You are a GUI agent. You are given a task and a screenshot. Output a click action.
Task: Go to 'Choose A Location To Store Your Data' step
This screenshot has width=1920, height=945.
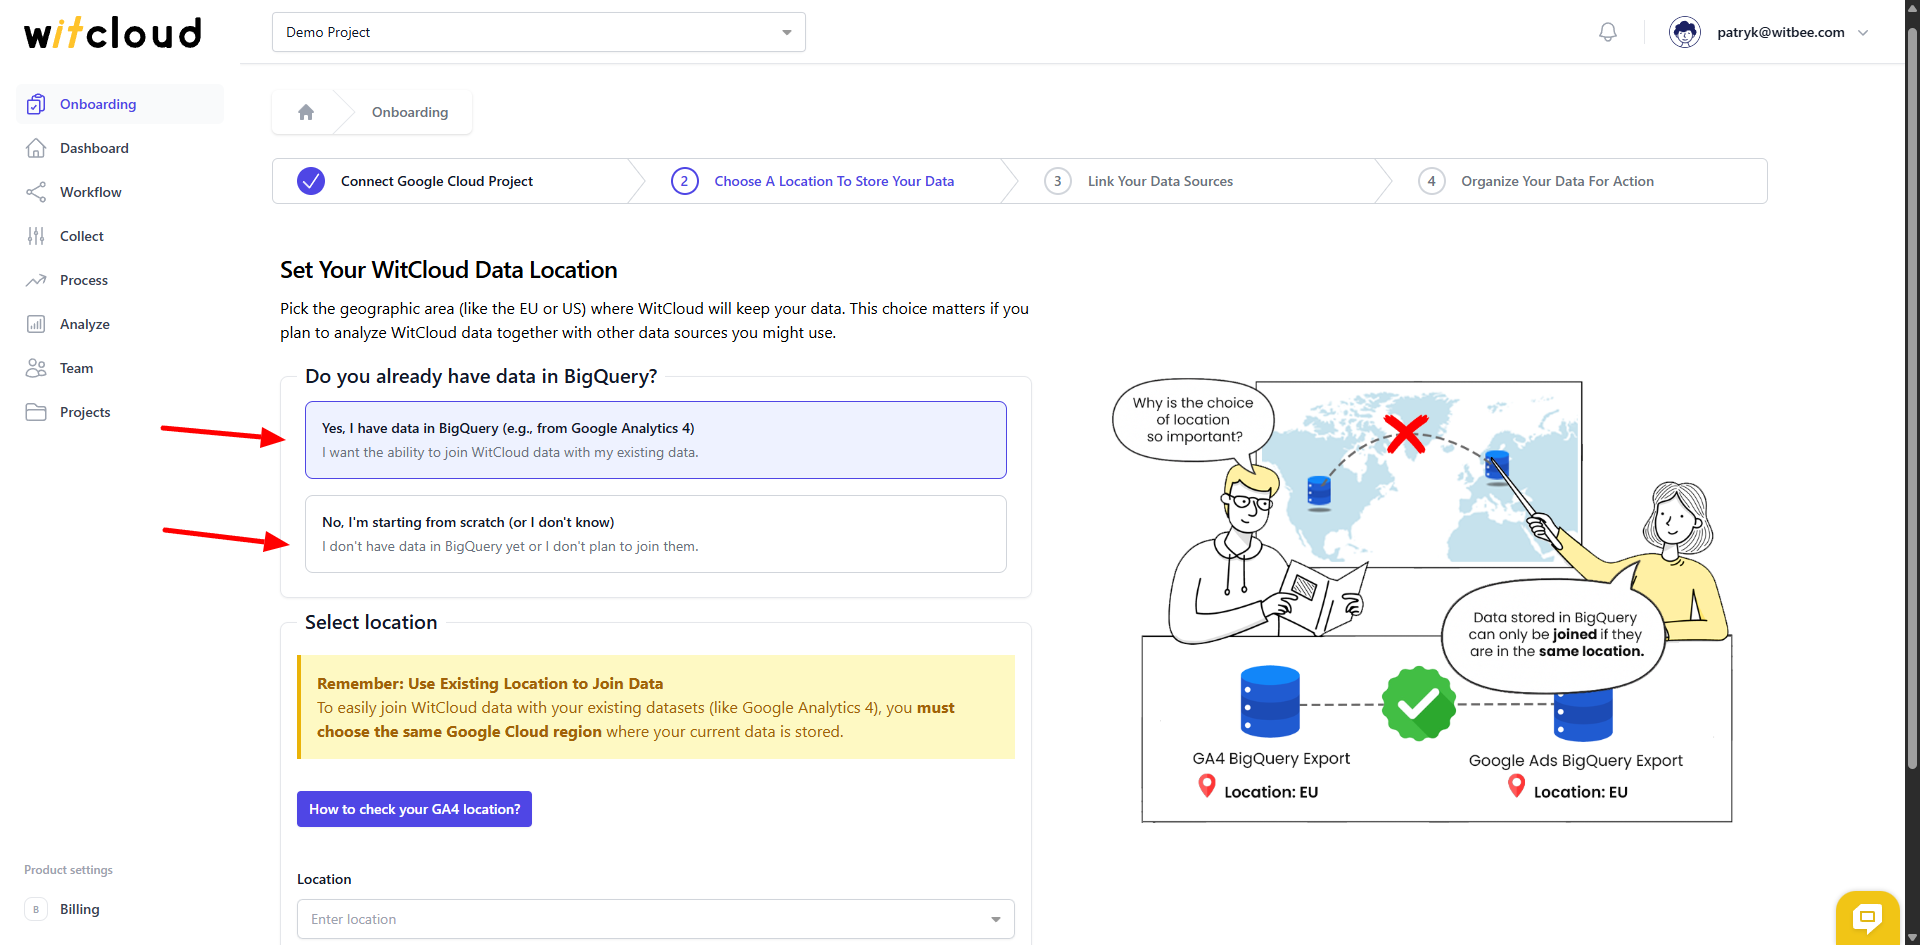point(834,181)
